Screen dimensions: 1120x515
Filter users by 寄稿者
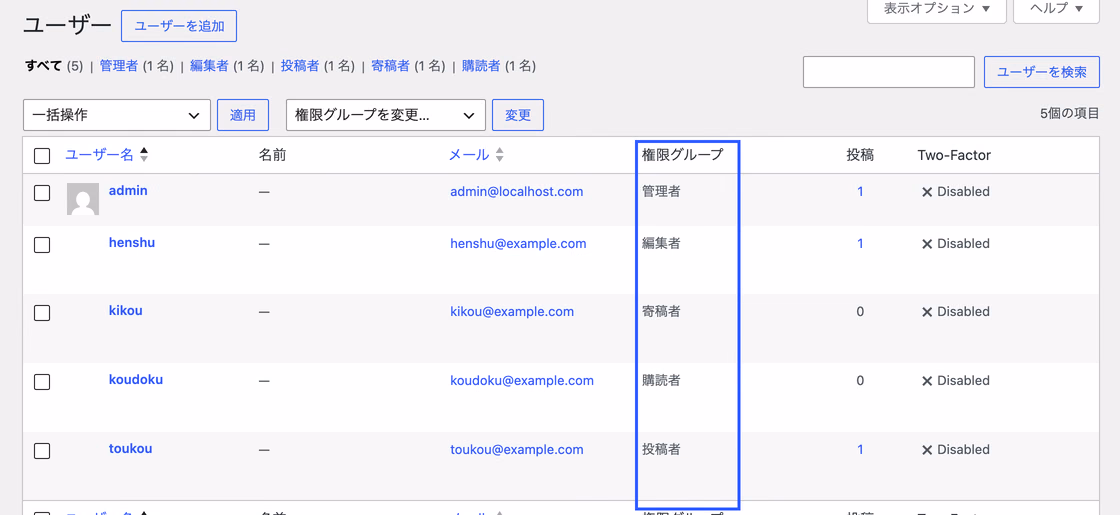tap(391, 66)
